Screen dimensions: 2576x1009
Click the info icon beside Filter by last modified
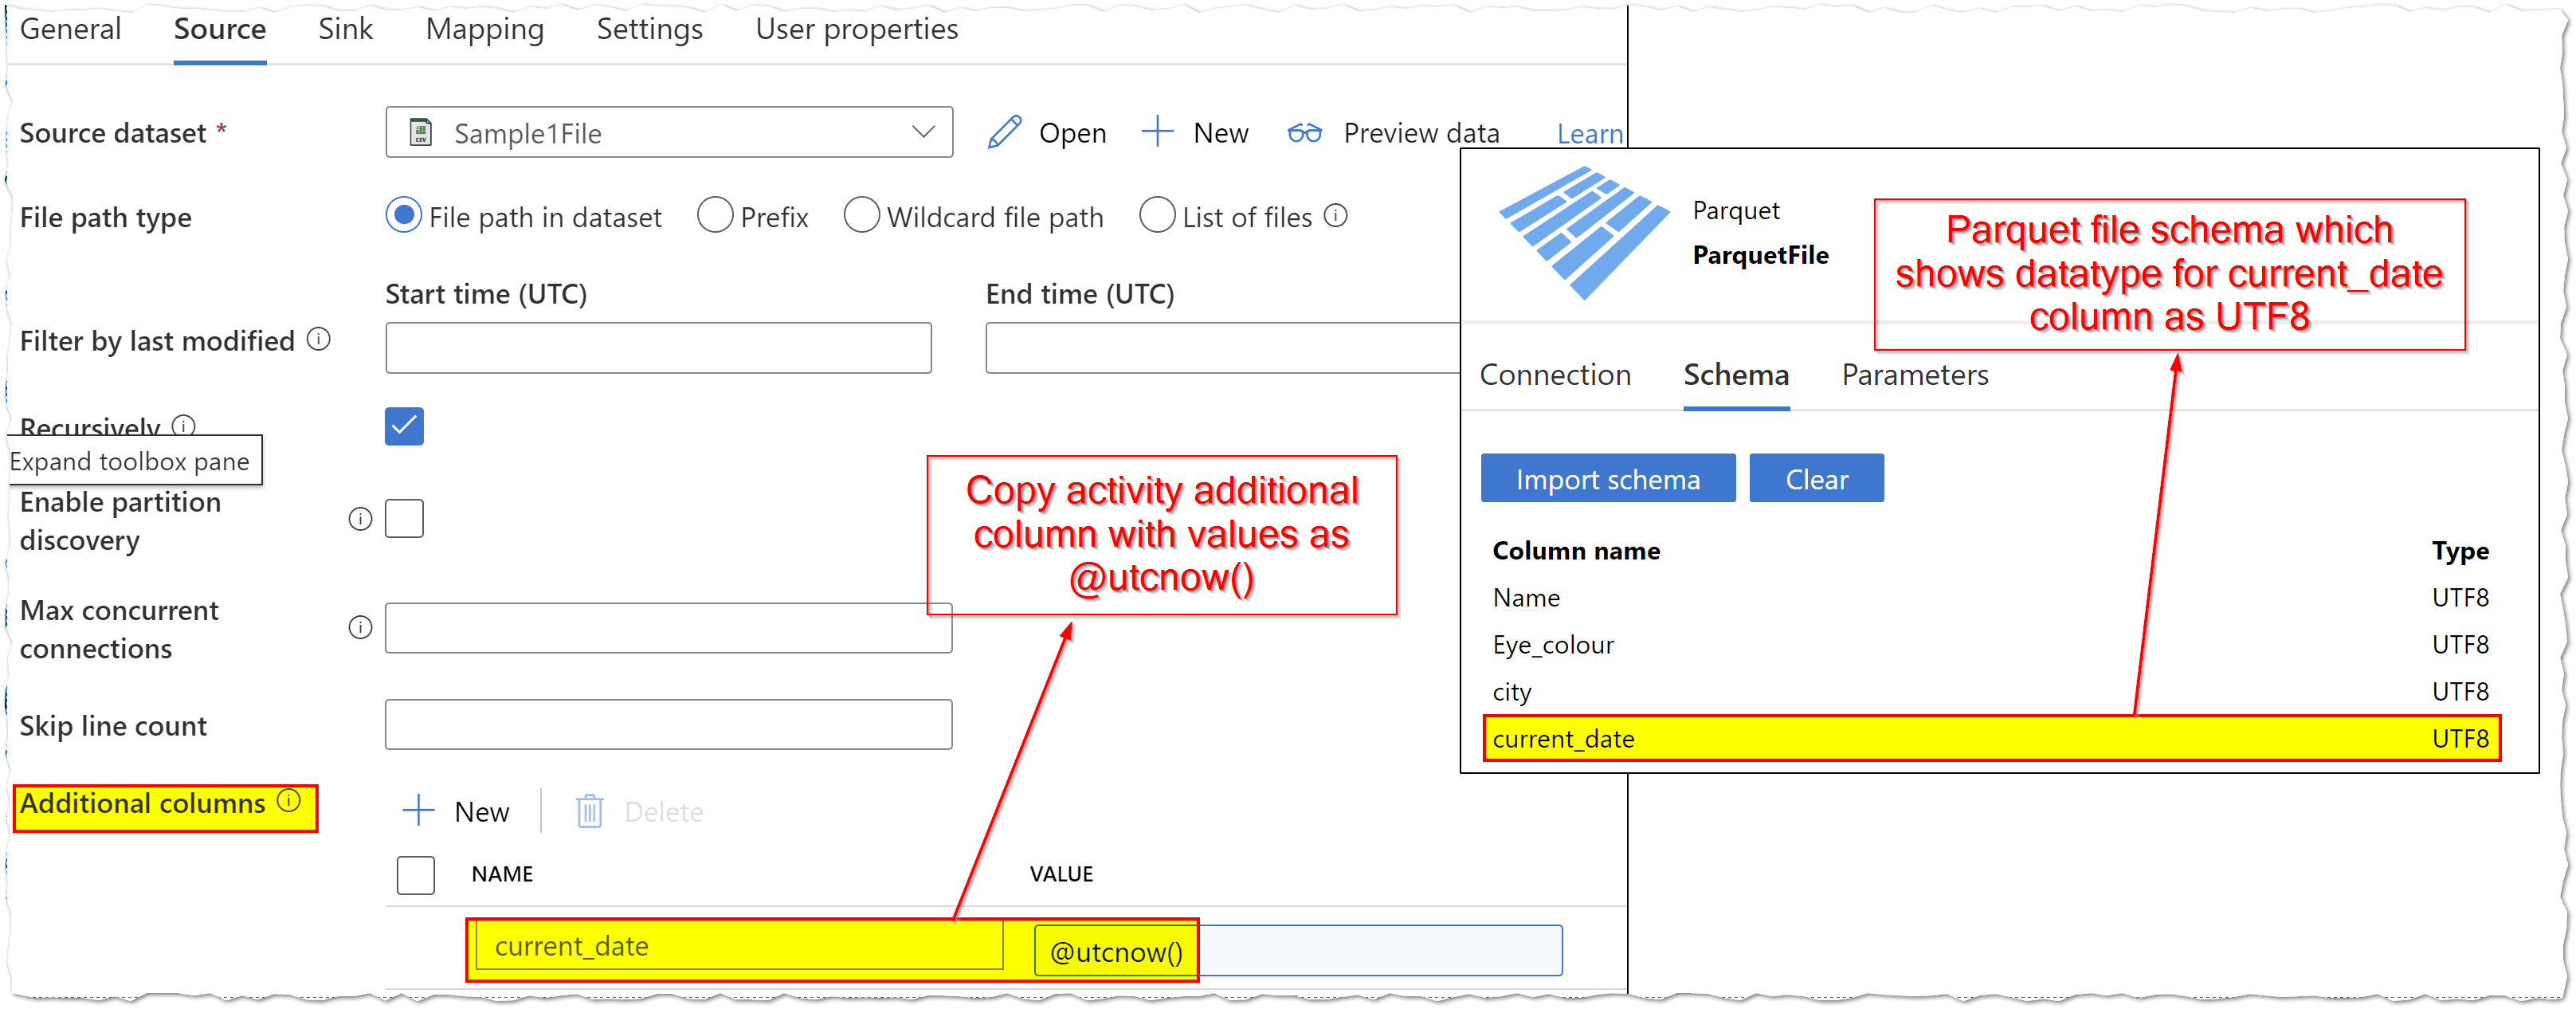pos(318,340)
